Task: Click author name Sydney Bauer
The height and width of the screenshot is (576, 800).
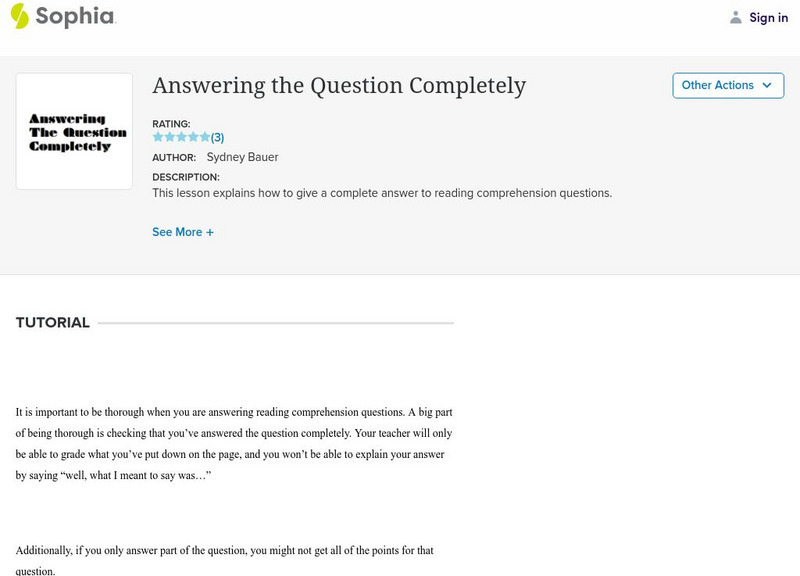Action: (242, 157)
